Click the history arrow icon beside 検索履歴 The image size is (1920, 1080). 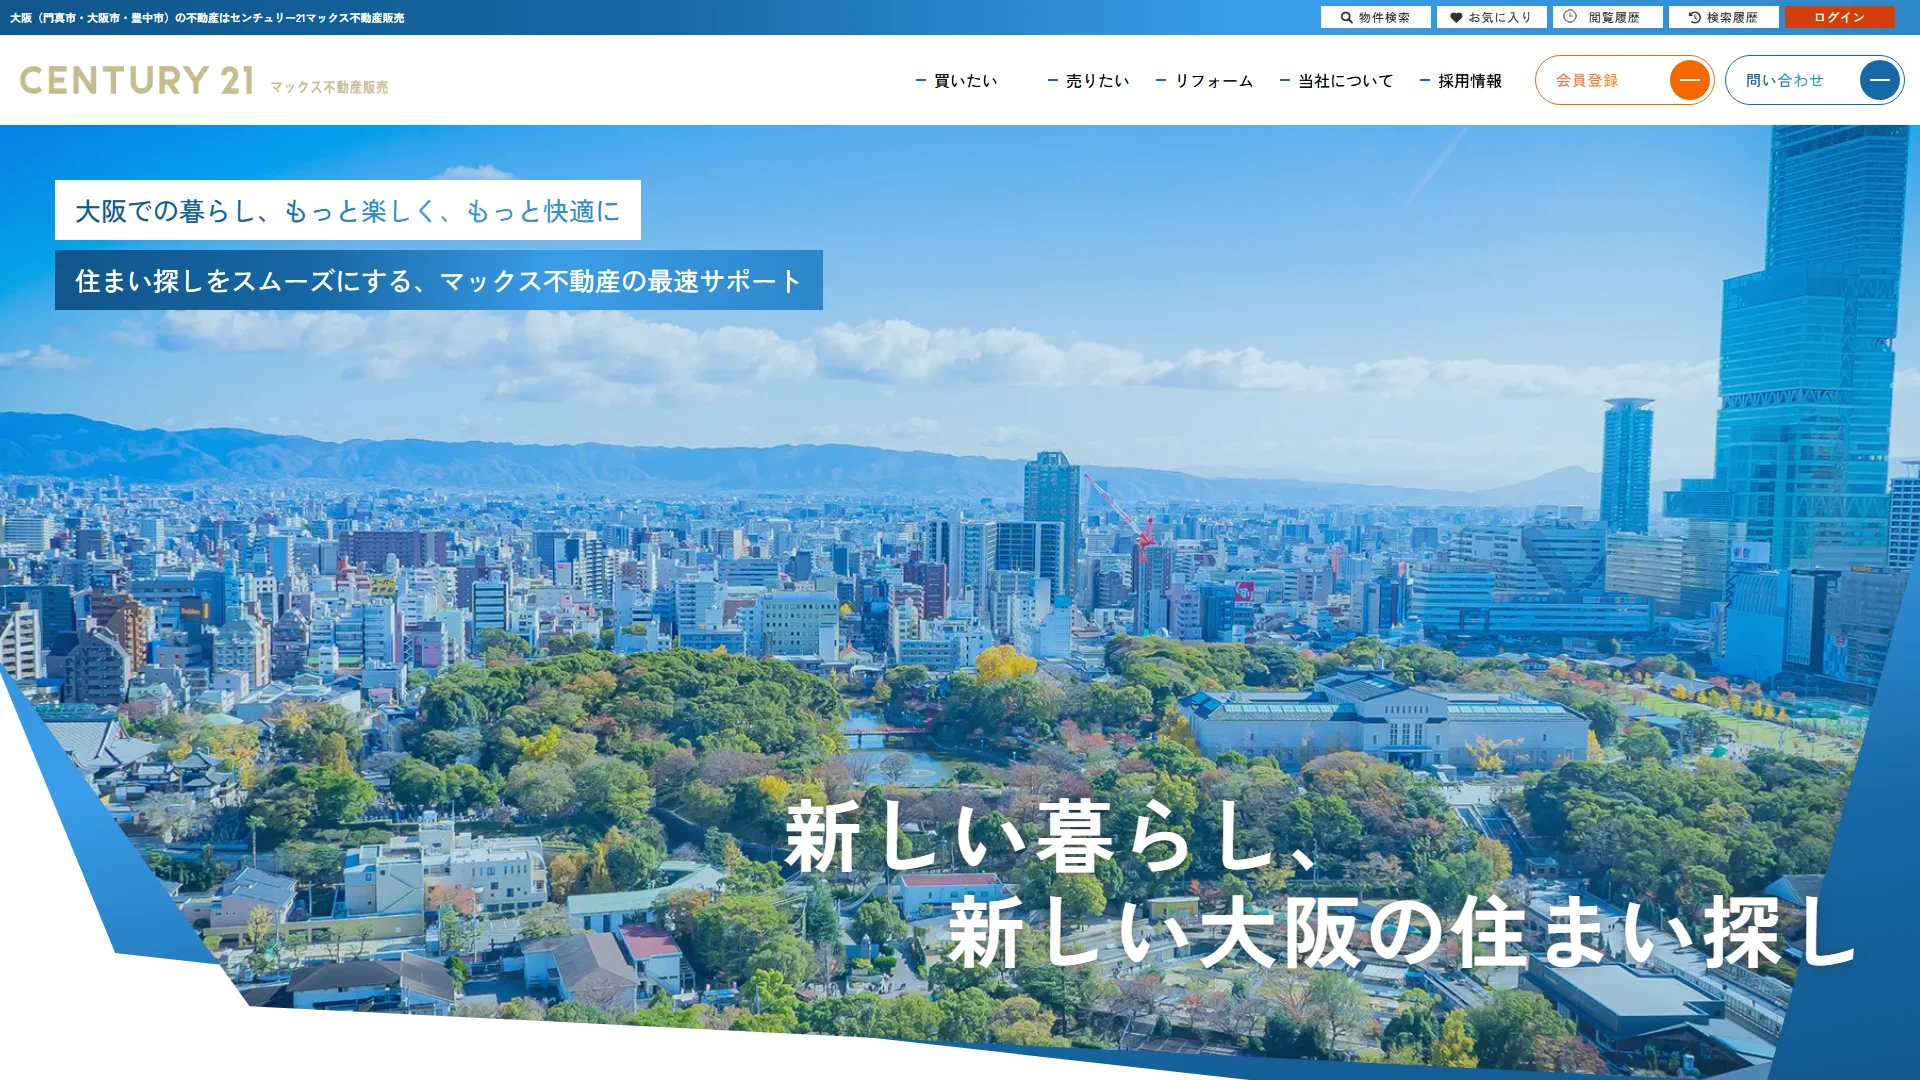(x=1695, y=17)
